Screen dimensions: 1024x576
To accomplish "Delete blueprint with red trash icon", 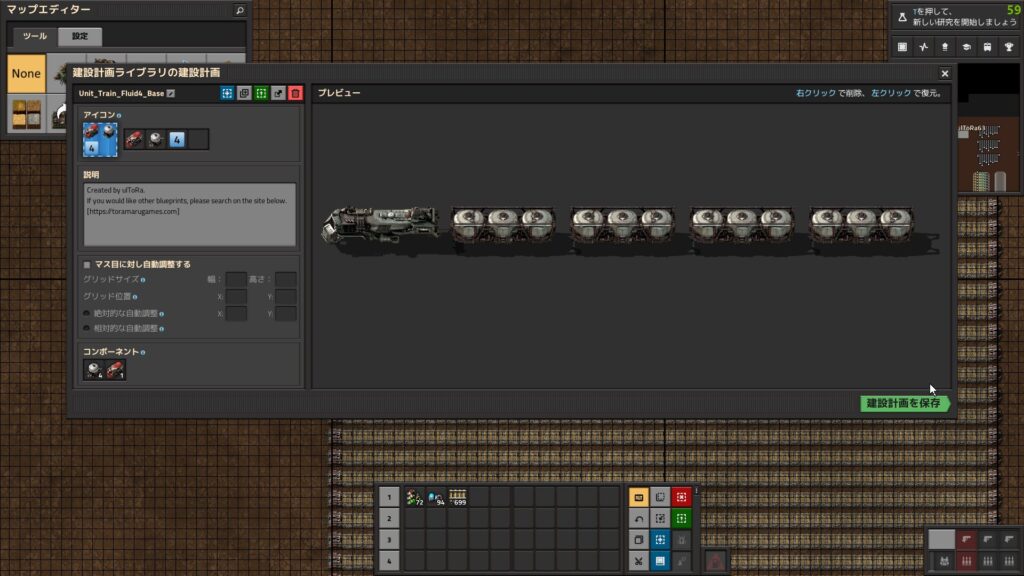I will click(x=295, y=93).
